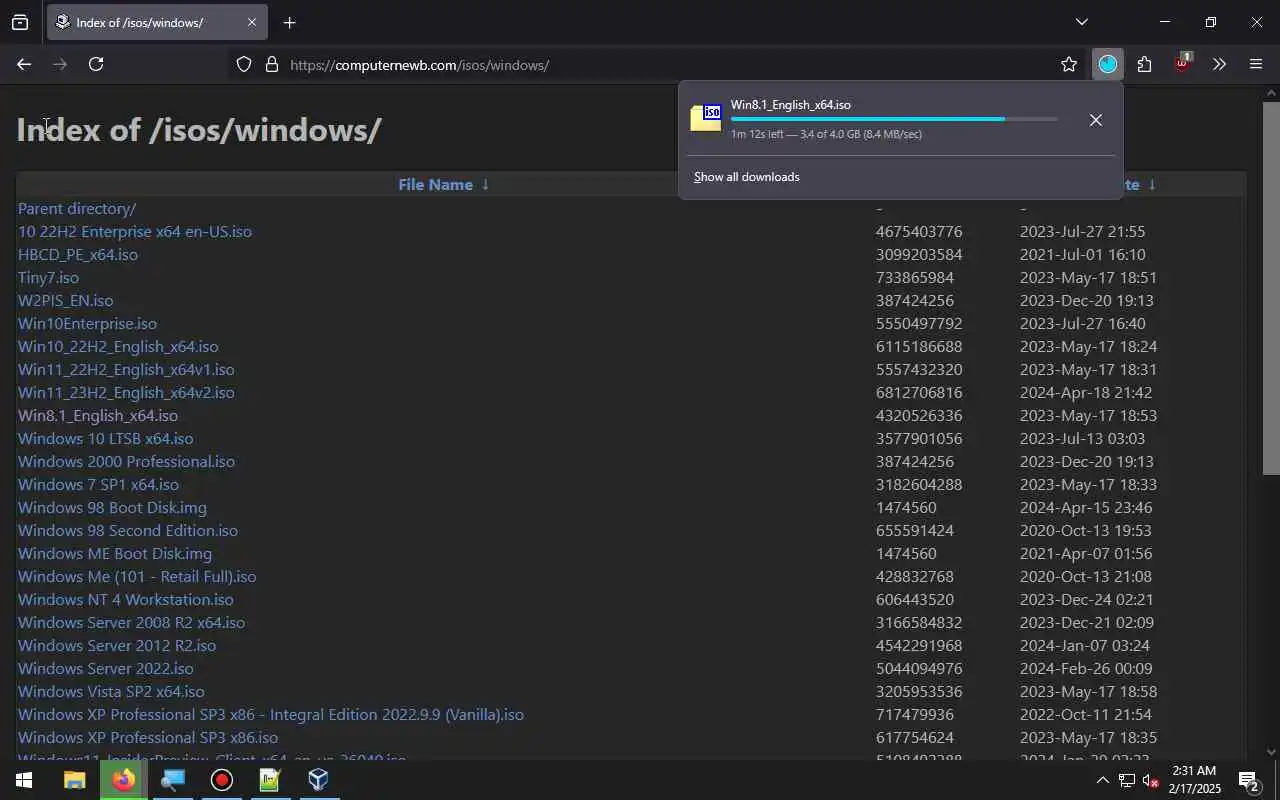This screenshot has height=800, width=1280.
Task: Sort by File Name column header
Action: 435,184
